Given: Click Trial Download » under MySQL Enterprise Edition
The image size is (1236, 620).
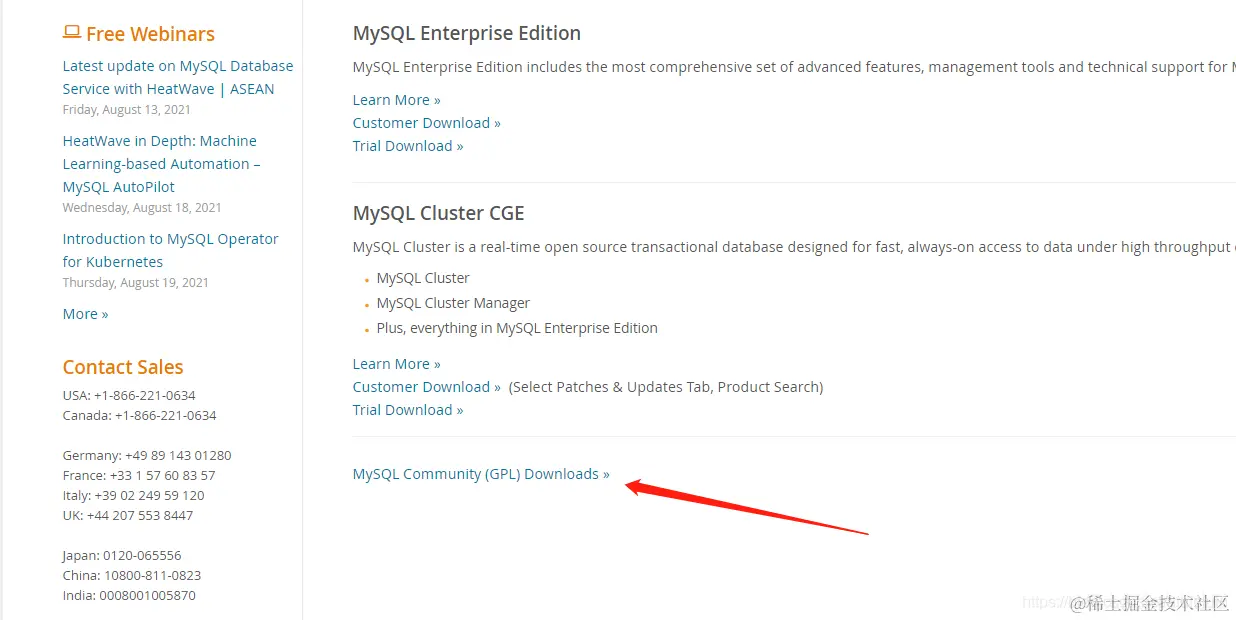Looking at the screenshot, I should [408, 146].
